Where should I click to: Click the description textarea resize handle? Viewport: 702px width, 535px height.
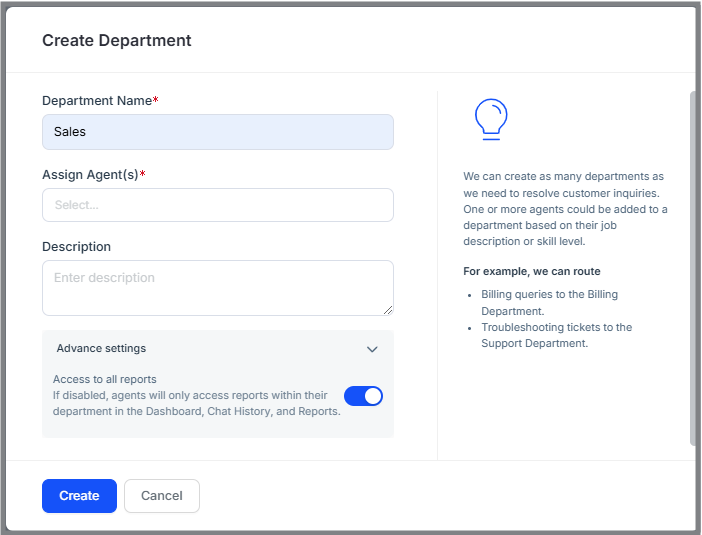[388, 310]
